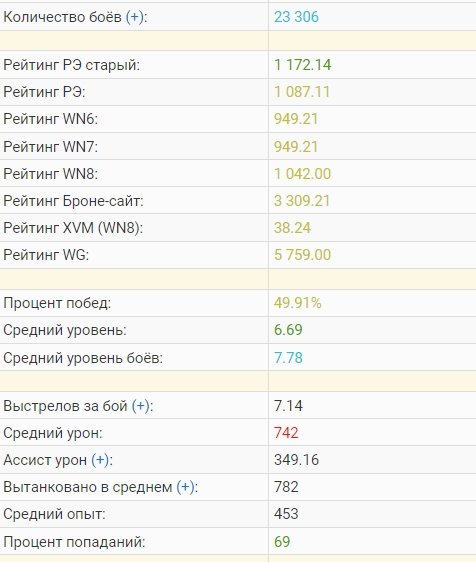476x562 pixels.
Task: Select the Рейтинг WN7 value 949.21
Action: (296, 147)
